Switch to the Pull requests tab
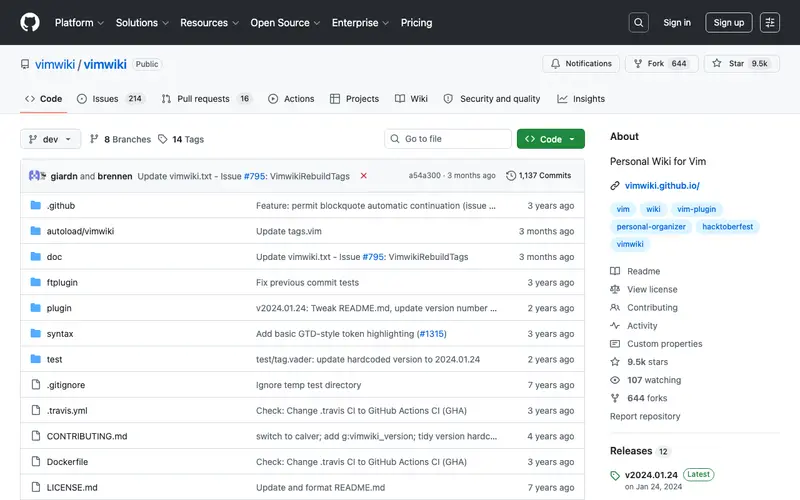 coord(206,98)
